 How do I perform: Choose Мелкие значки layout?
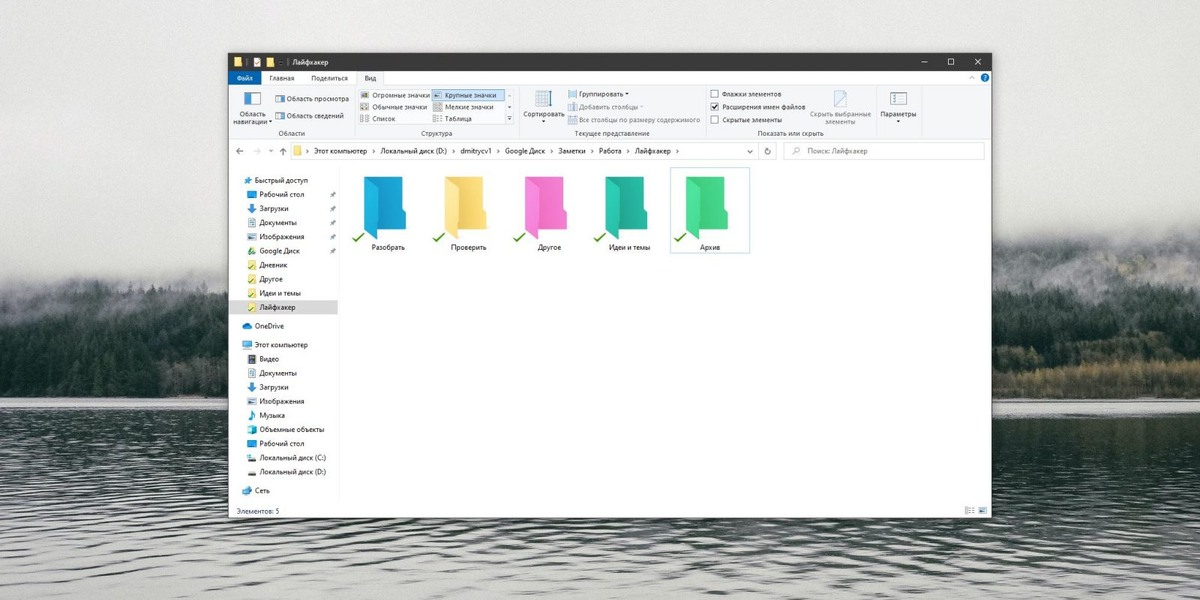(463, 107)
